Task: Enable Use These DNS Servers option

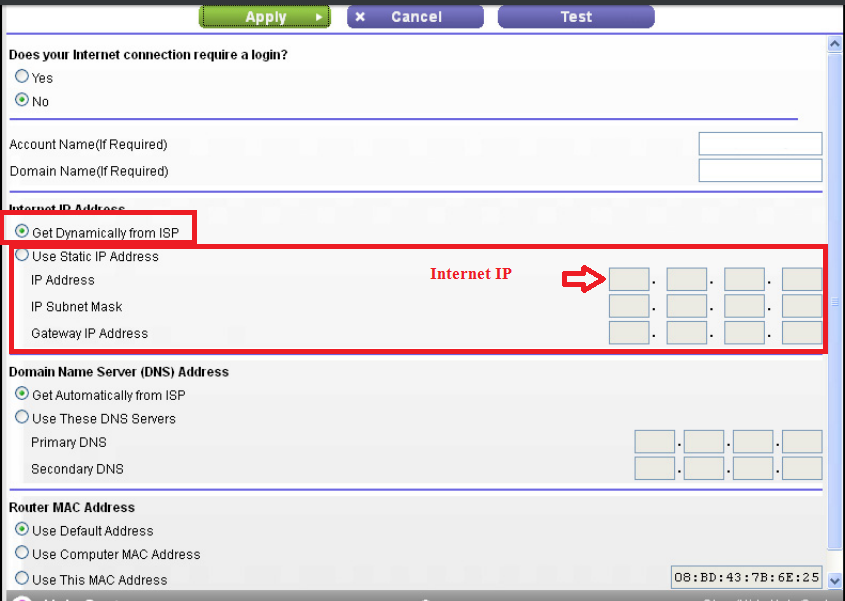Action: click(x=22, y=418)
